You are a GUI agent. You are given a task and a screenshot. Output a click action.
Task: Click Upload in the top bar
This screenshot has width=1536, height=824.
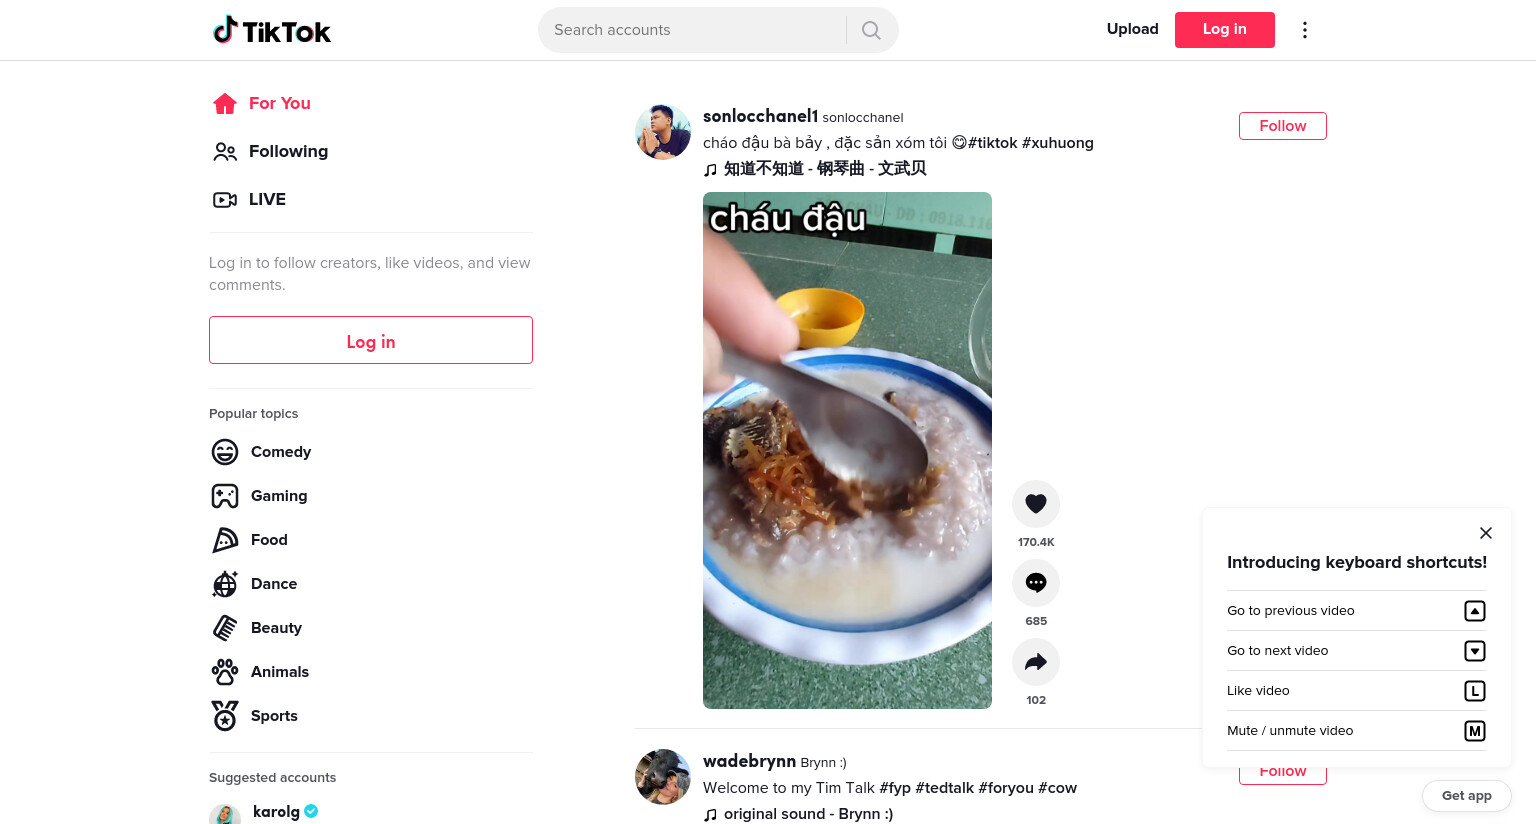point(1133,29)
